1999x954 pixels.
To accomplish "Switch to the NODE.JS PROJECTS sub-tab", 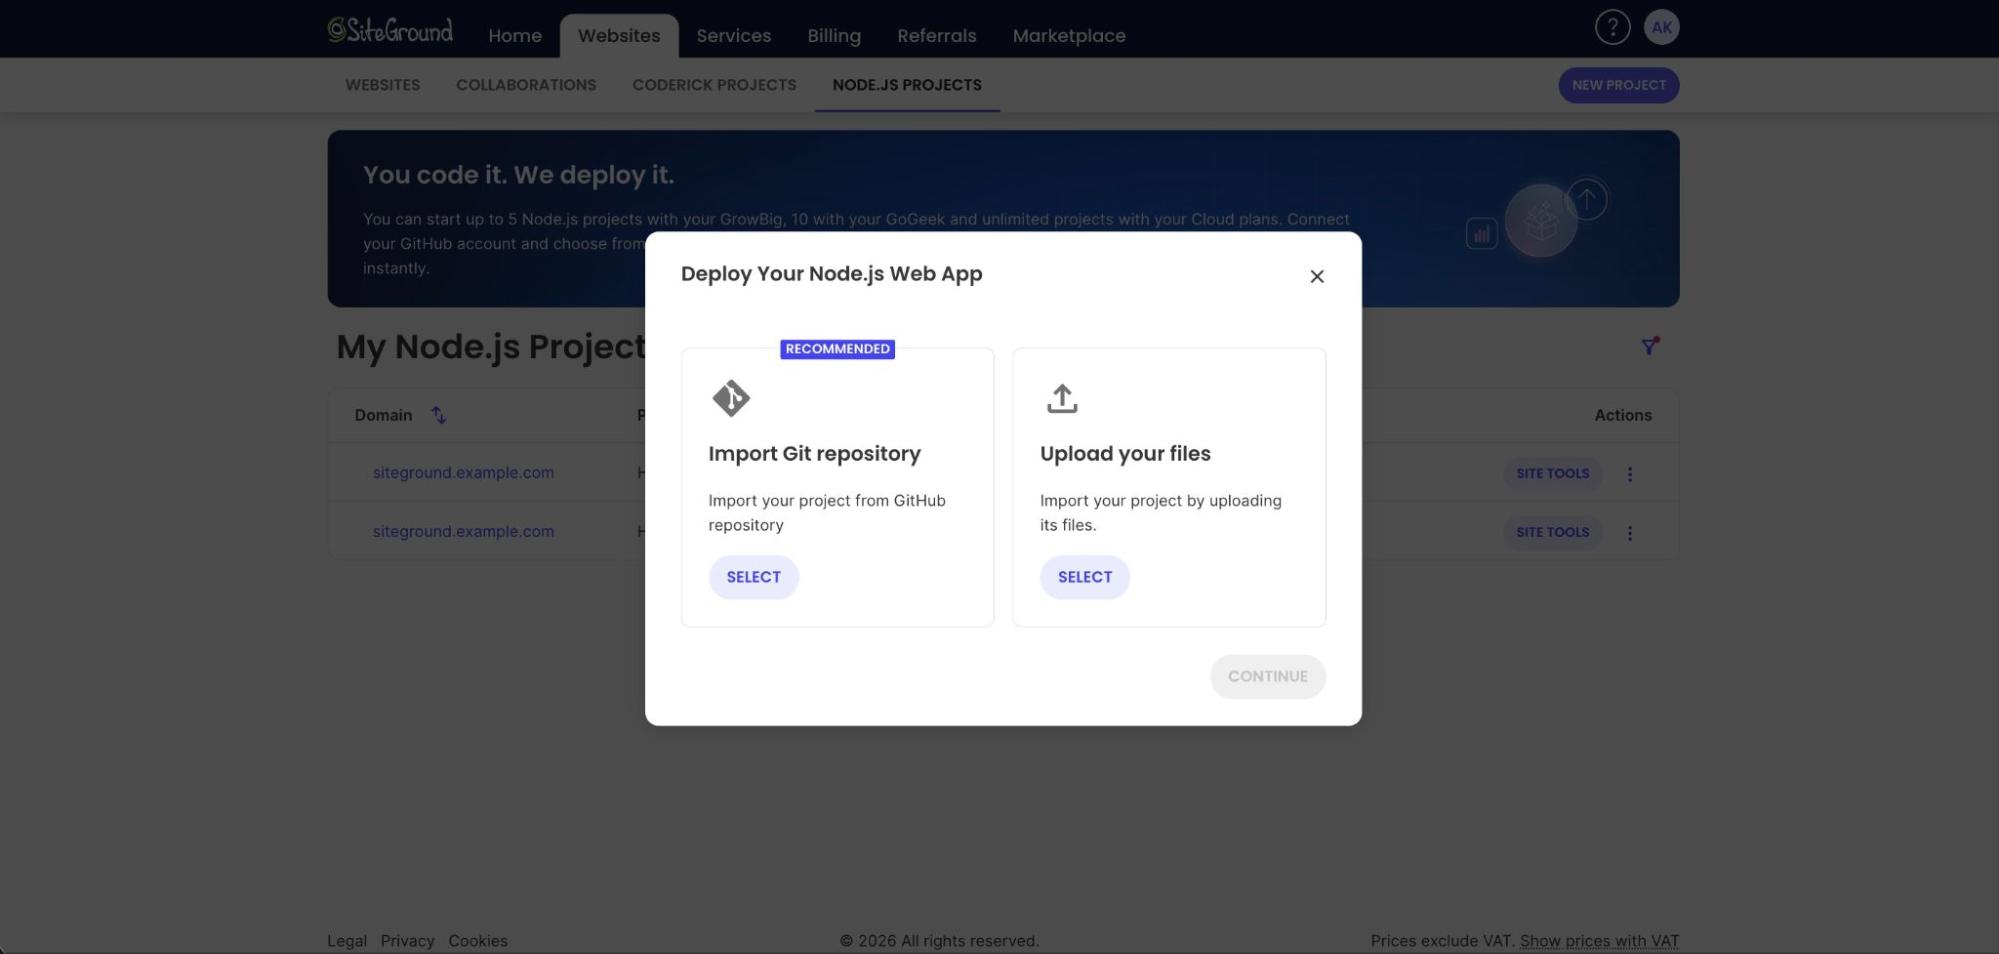I will pos(907,85).
